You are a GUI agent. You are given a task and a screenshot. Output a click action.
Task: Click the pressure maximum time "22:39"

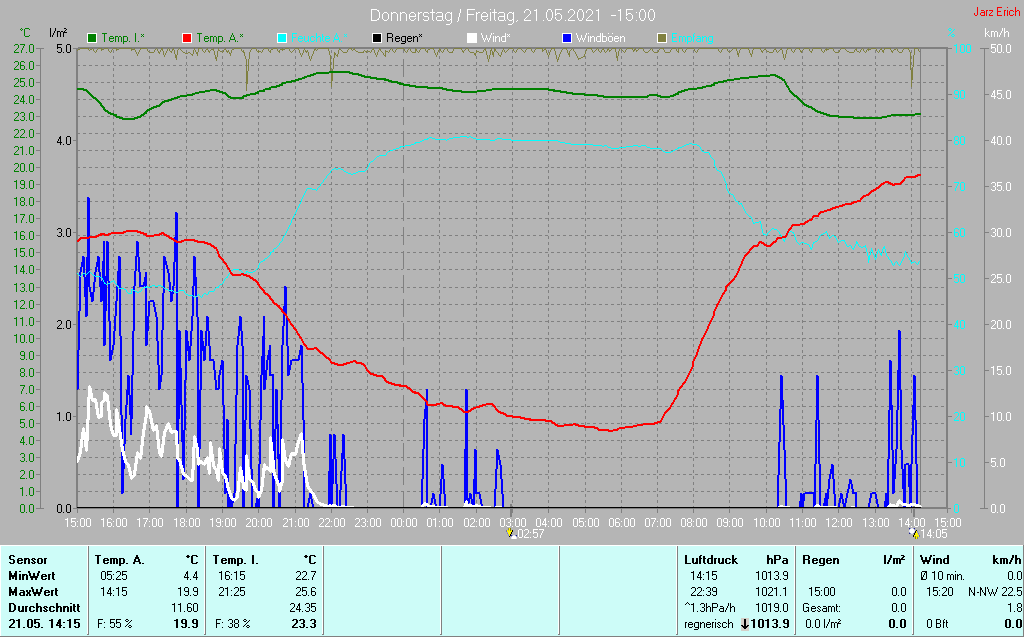(703, 592)
